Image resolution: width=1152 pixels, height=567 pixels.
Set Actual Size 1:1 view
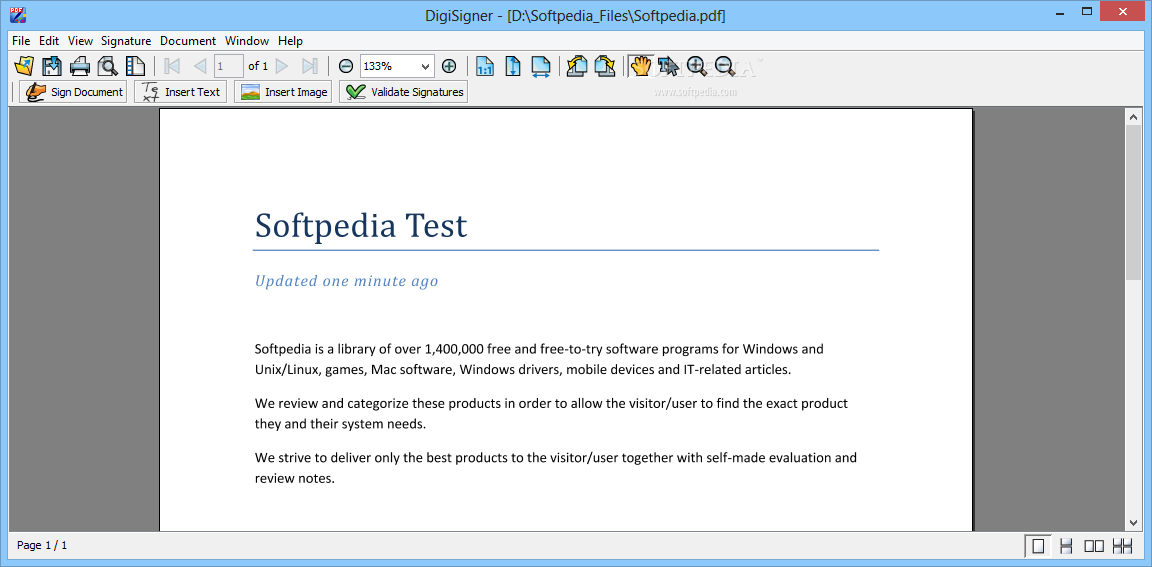pos(485,66)
